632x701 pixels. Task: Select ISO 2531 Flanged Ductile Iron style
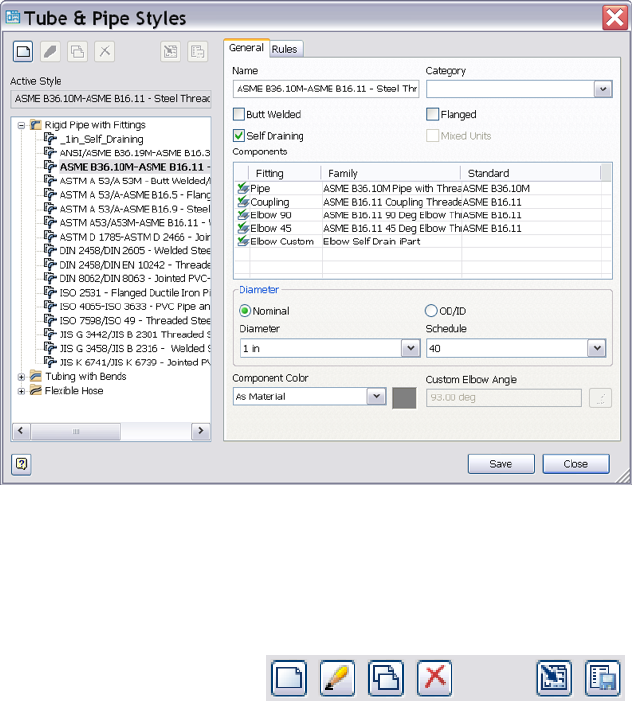click(135, 293)
